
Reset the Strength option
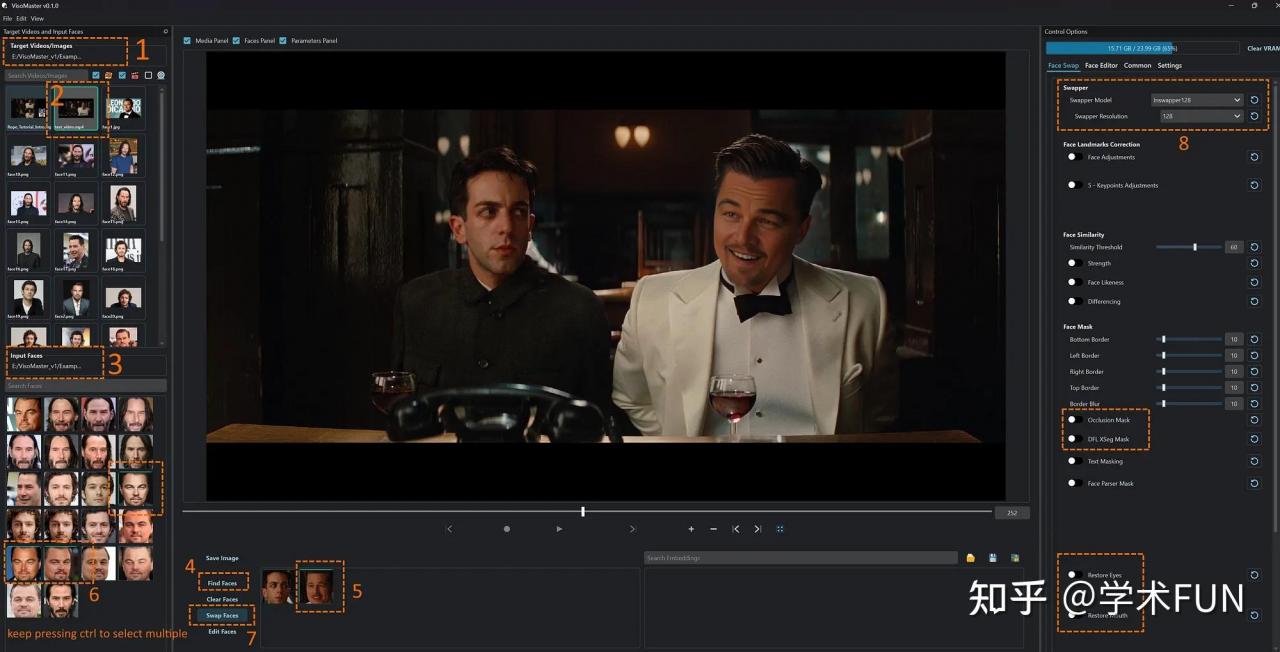pos(1254,263)
